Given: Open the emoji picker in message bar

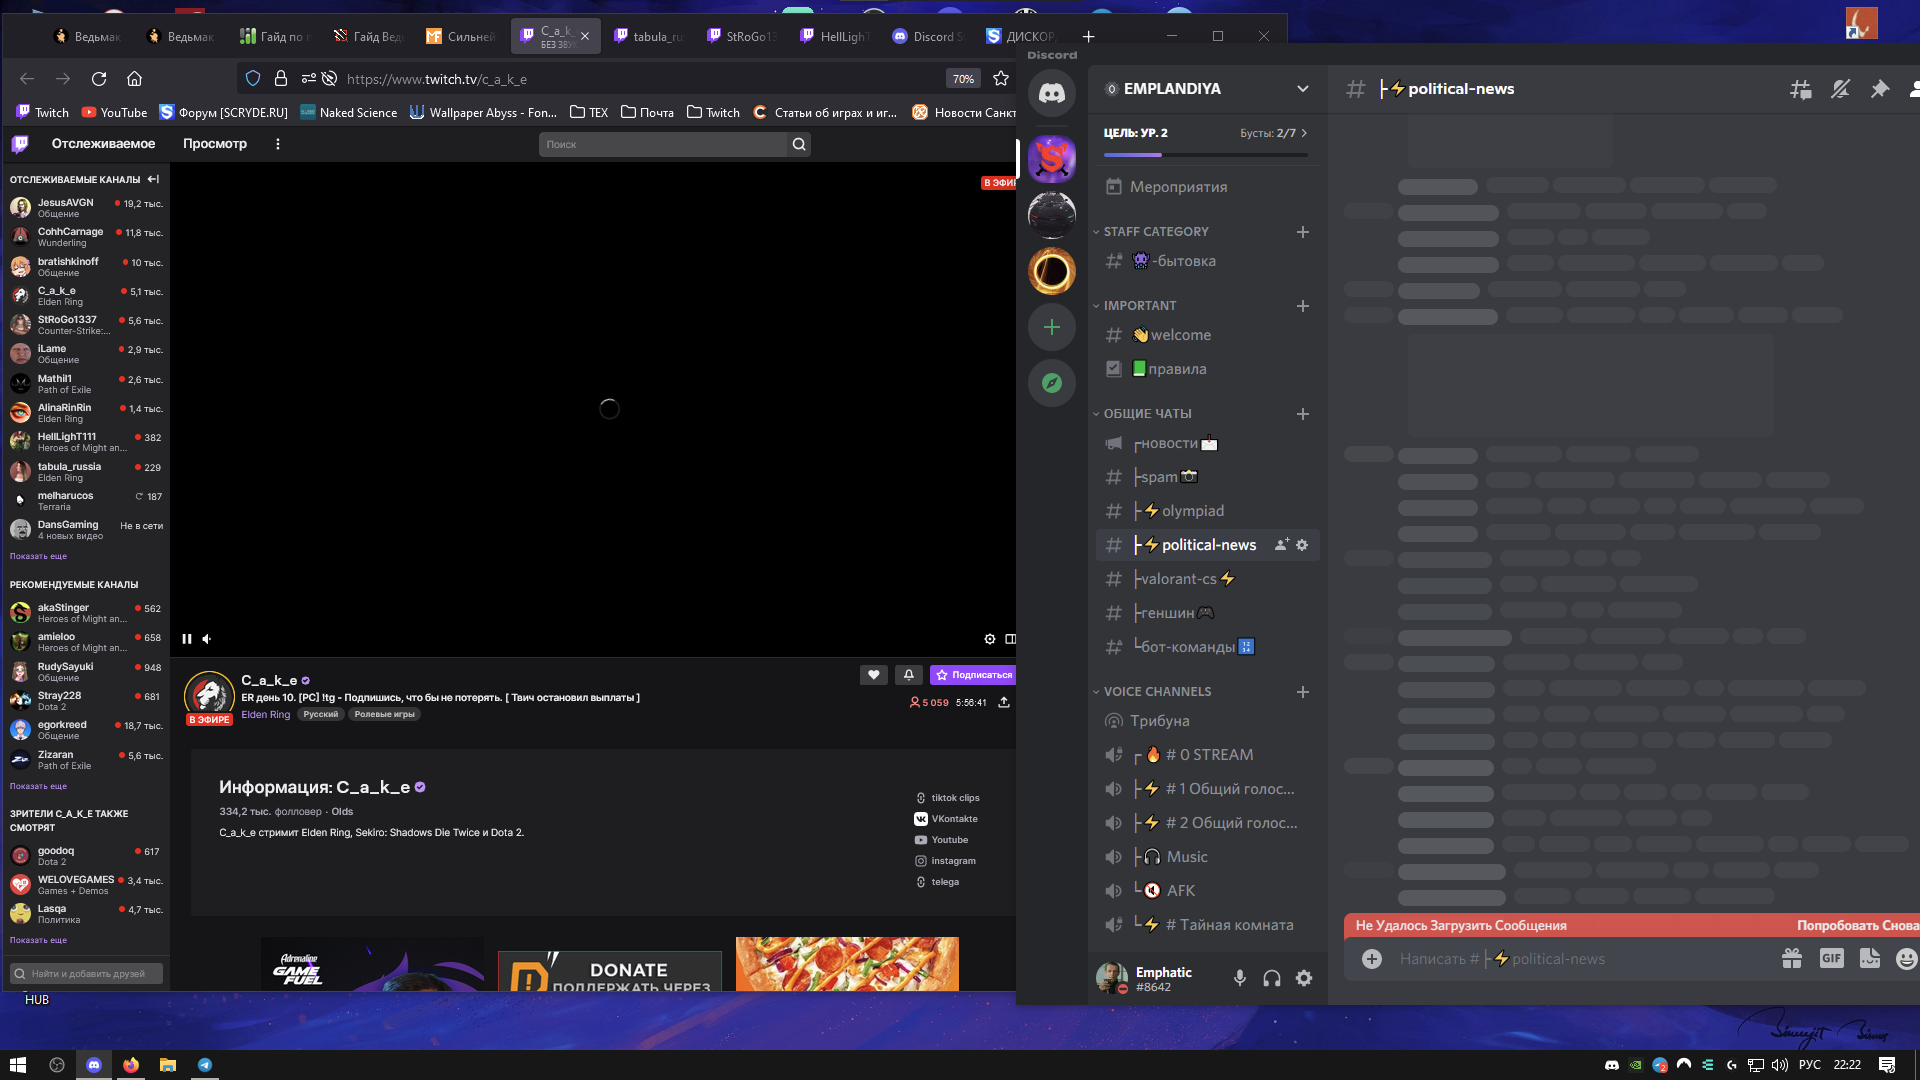Looking at the screenshot, I should click(x=1906, y=959).
